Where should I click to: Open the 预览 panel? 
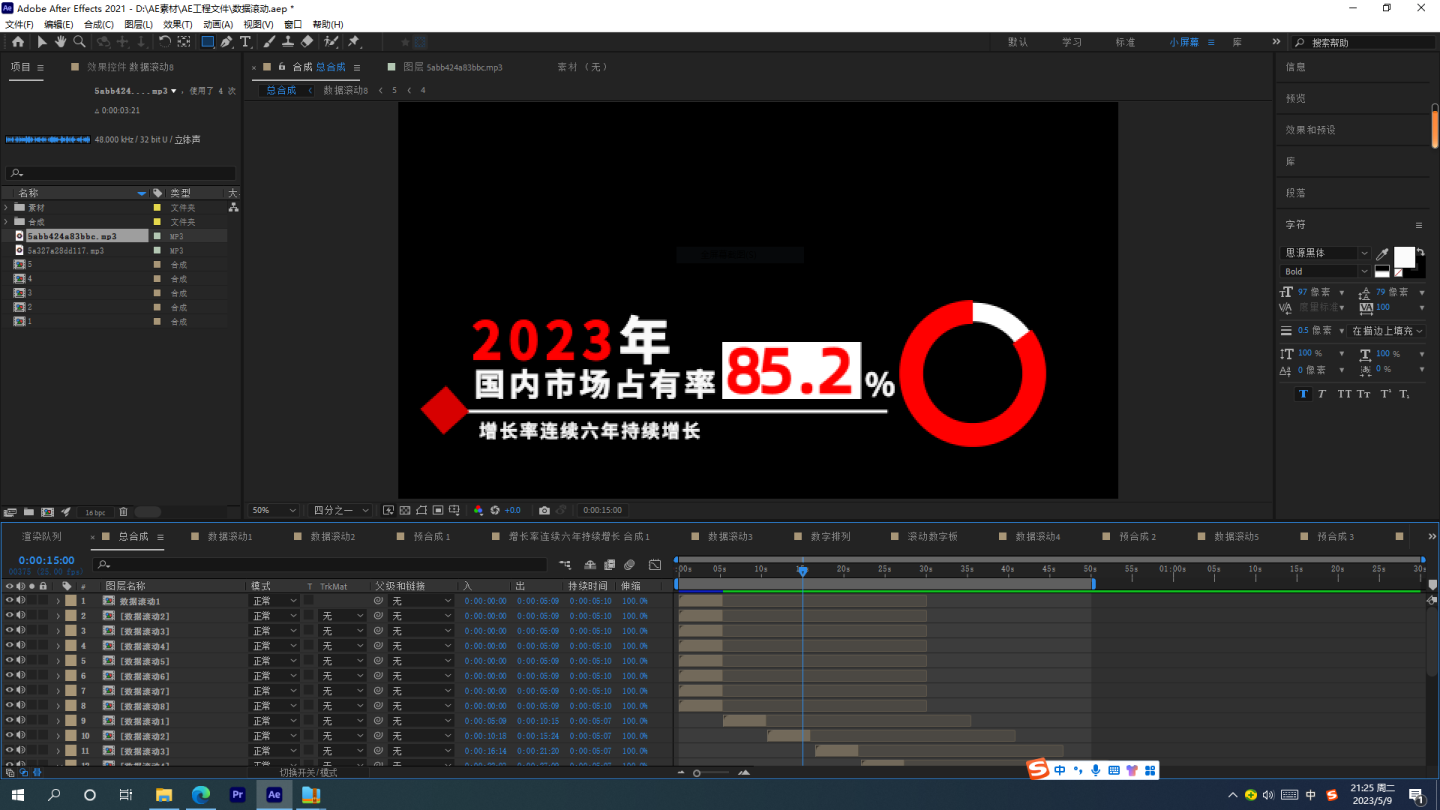pos(1296,98)
